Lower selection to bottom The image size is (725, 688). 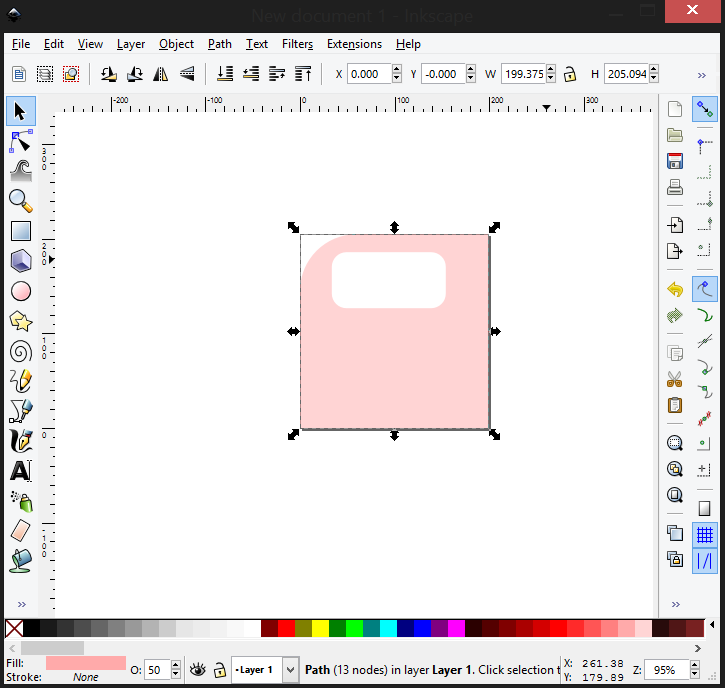[225, 74]
